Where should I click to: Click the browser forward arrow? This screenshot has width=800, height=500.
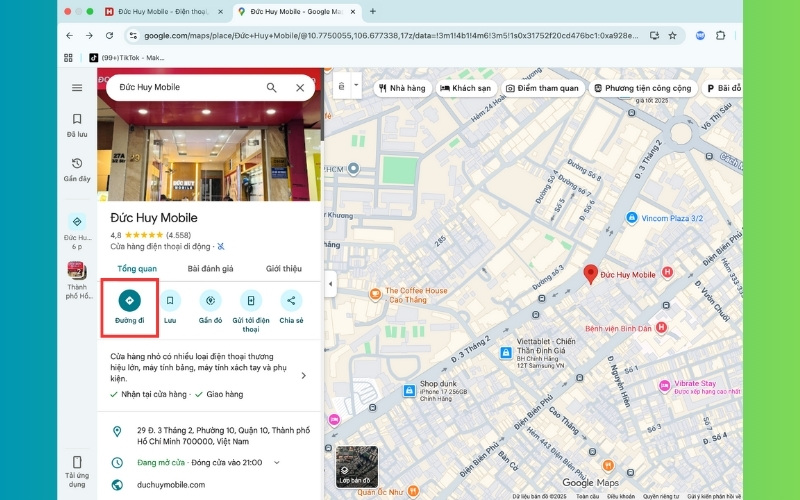tap(89, 35)
